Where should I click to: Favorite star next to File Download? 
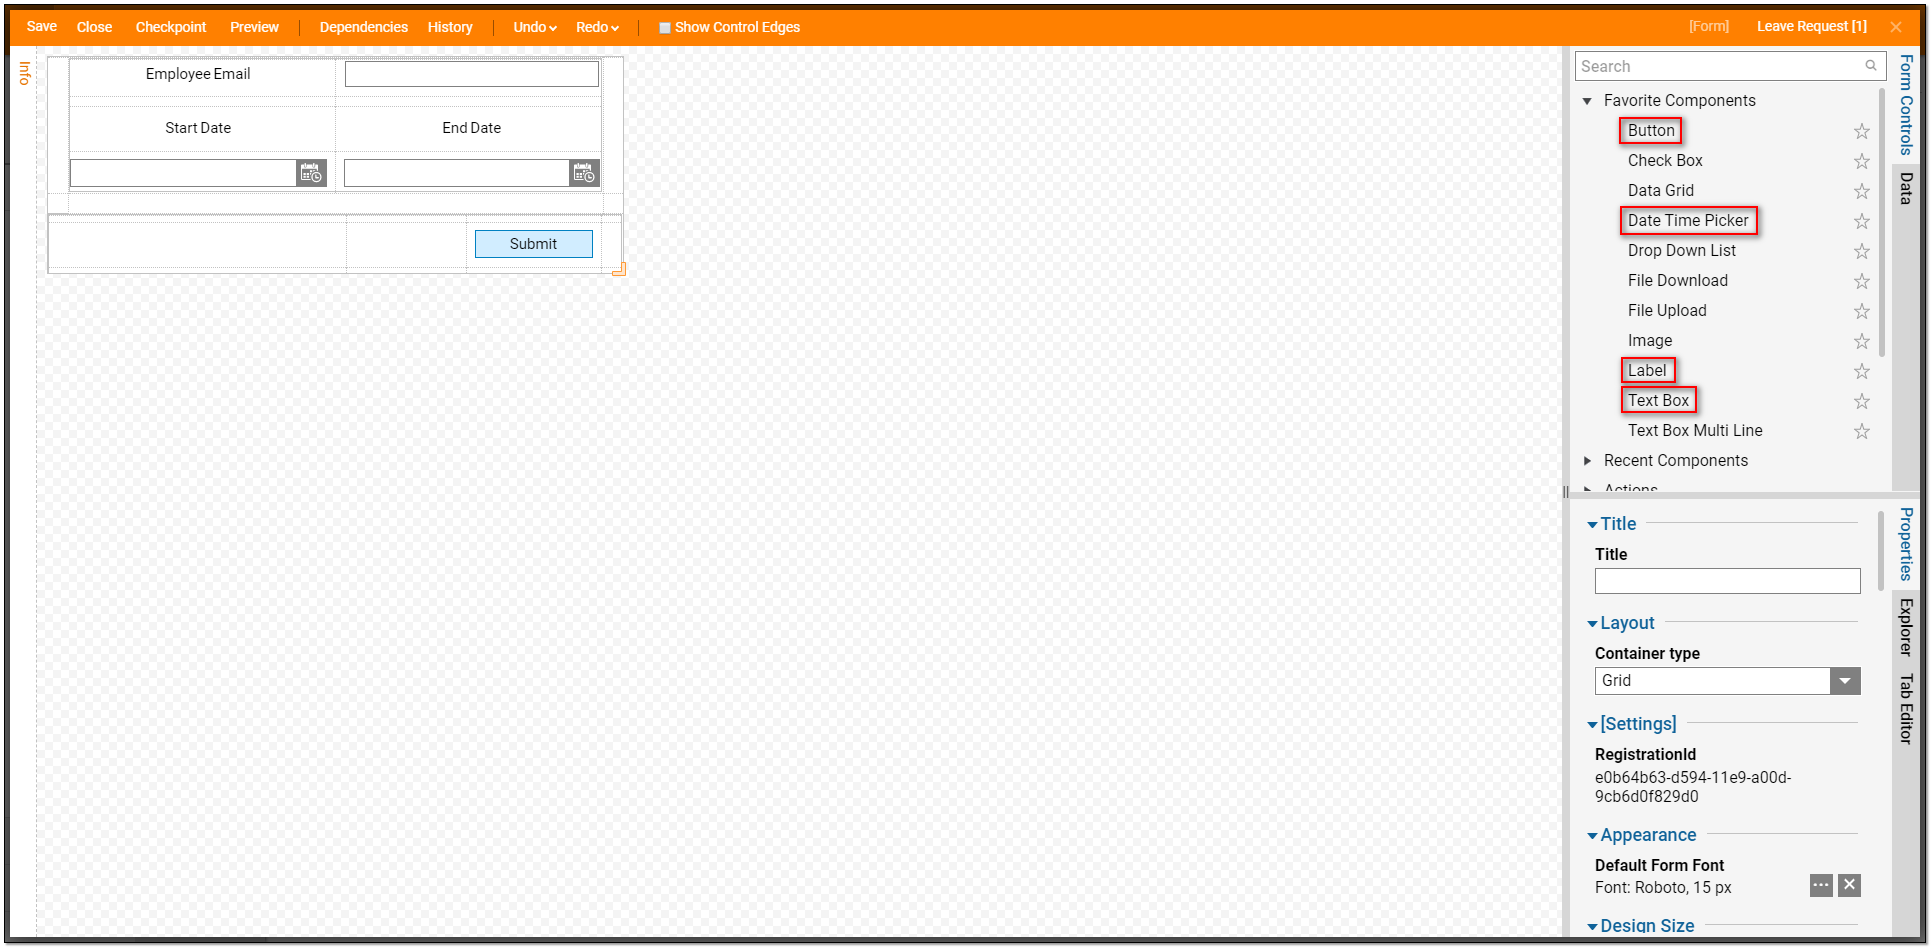(x=1861, y=281)
